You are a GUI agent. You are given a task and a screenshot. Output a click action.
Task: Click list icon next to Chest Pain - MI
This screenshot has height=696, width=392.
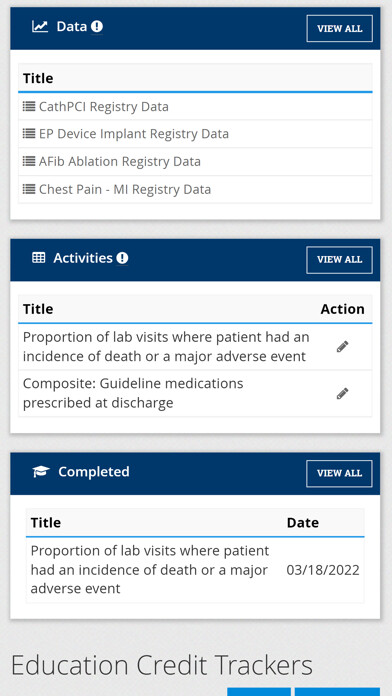(29, 189)
